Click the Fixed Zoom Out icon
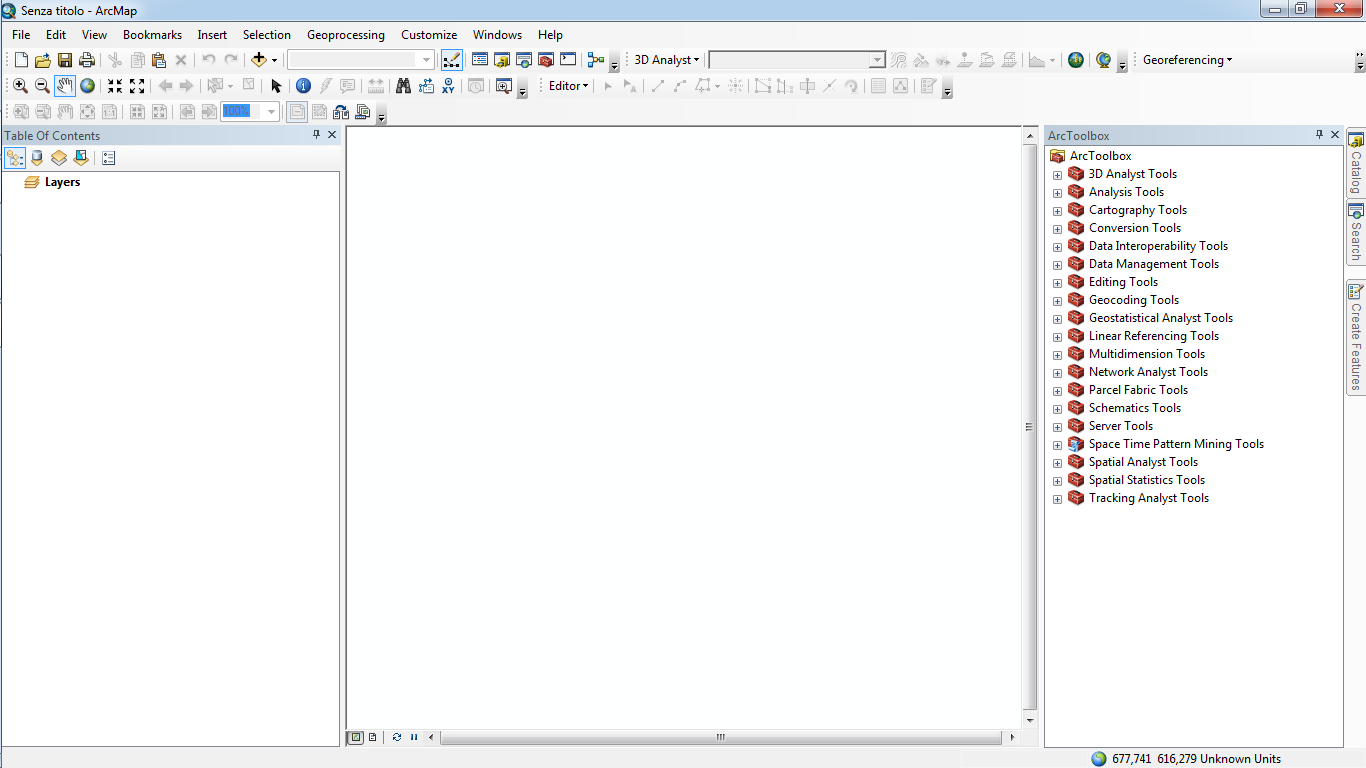Screen dimensions: 1366x768 click(x=137, y=86)
